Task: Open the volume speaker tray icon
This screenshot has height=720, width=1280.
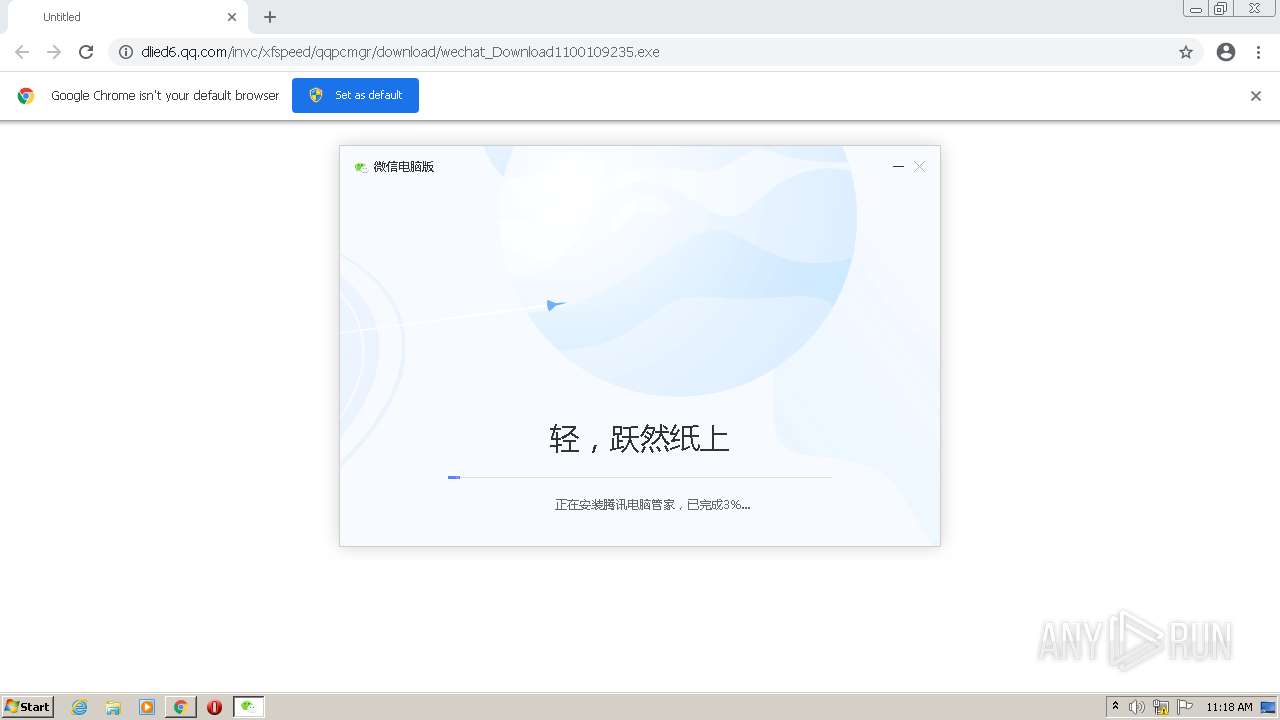Action: click(1137, 707)
